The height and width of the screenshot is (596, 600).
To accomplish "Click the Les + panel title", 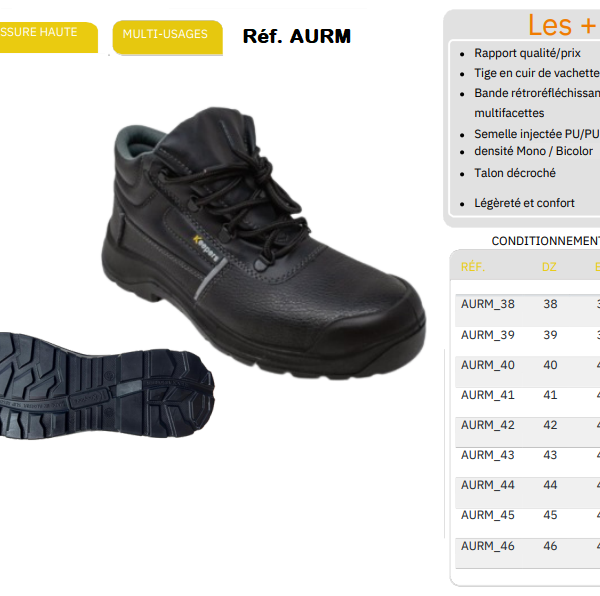I will coord(562,25).
